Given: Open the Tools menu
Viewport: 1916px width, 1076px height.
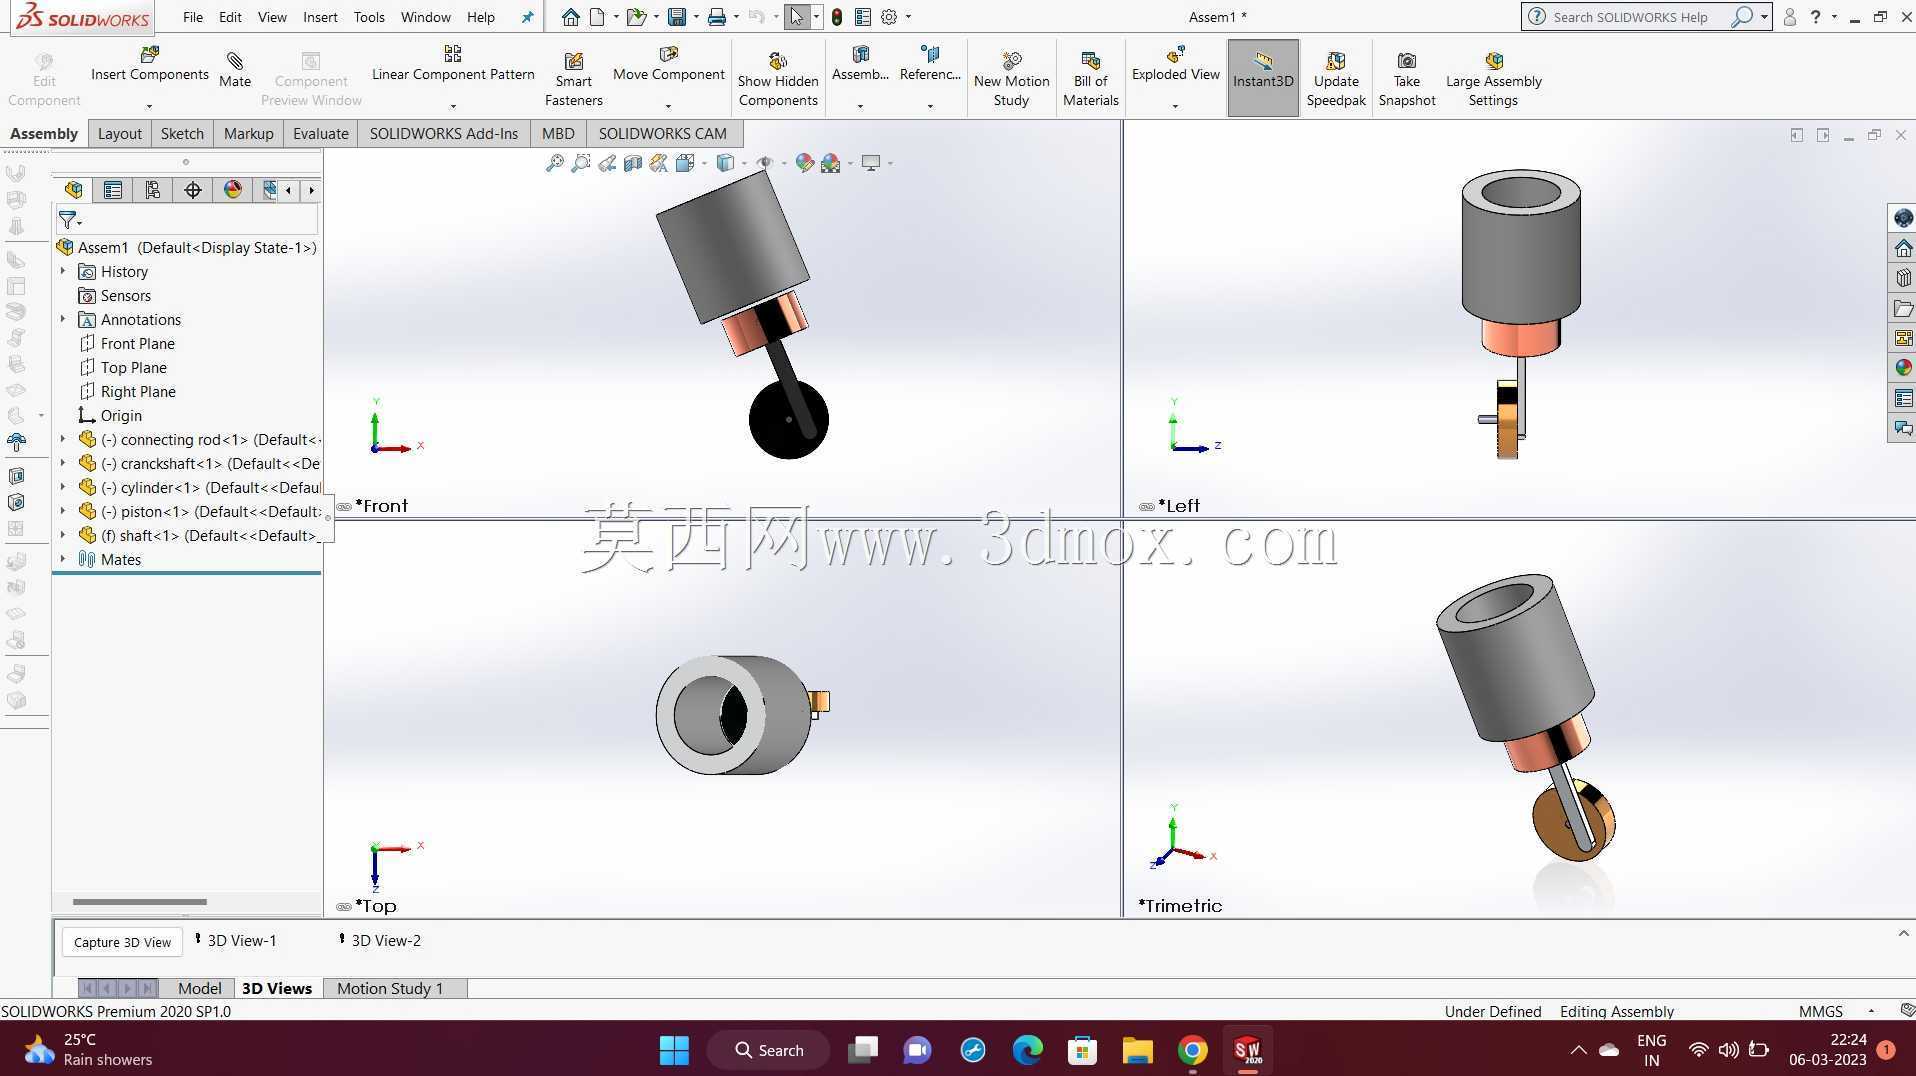Looking at the screenshot, I should pyautogui.click(x=369, y=17).
